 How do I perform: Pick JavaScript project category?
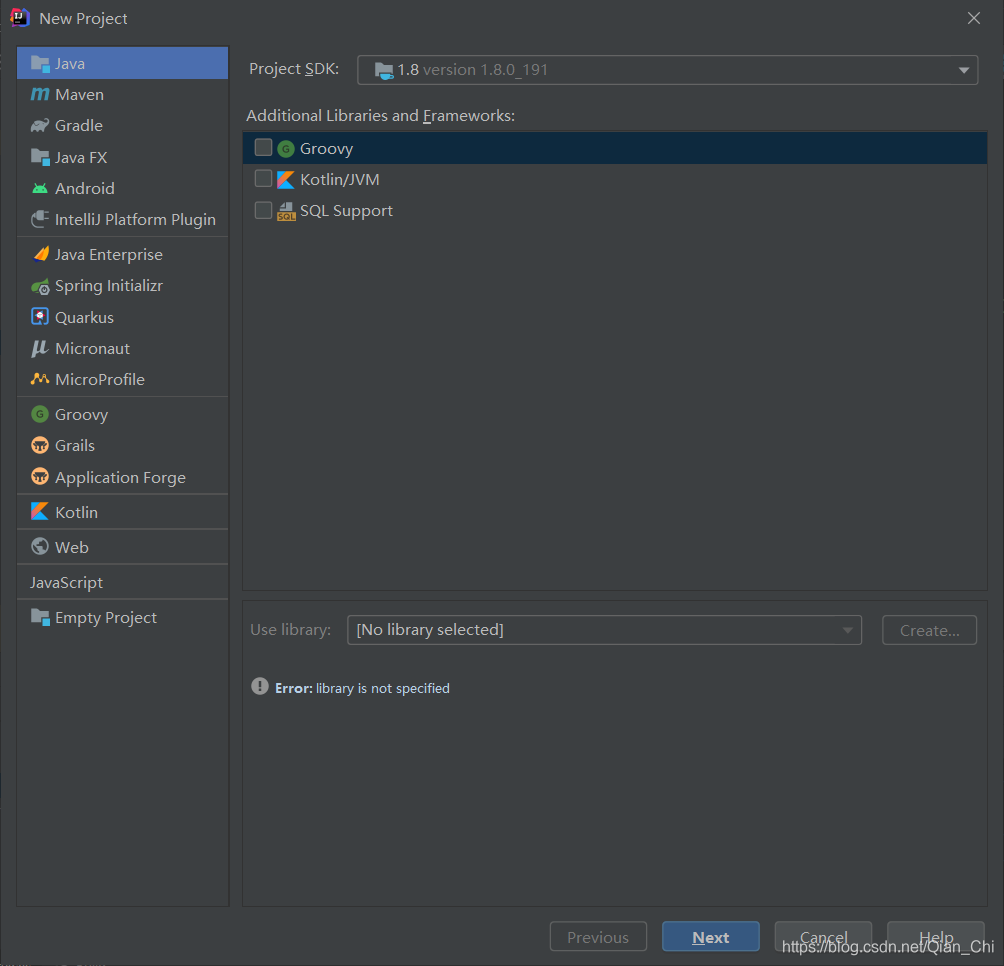[x=122, y=583]
